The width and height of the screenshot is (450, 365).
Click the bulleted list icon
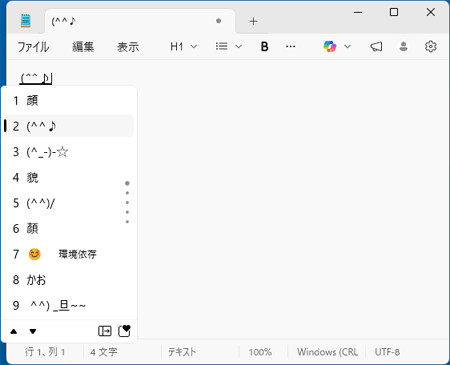[x=221, y=46]
